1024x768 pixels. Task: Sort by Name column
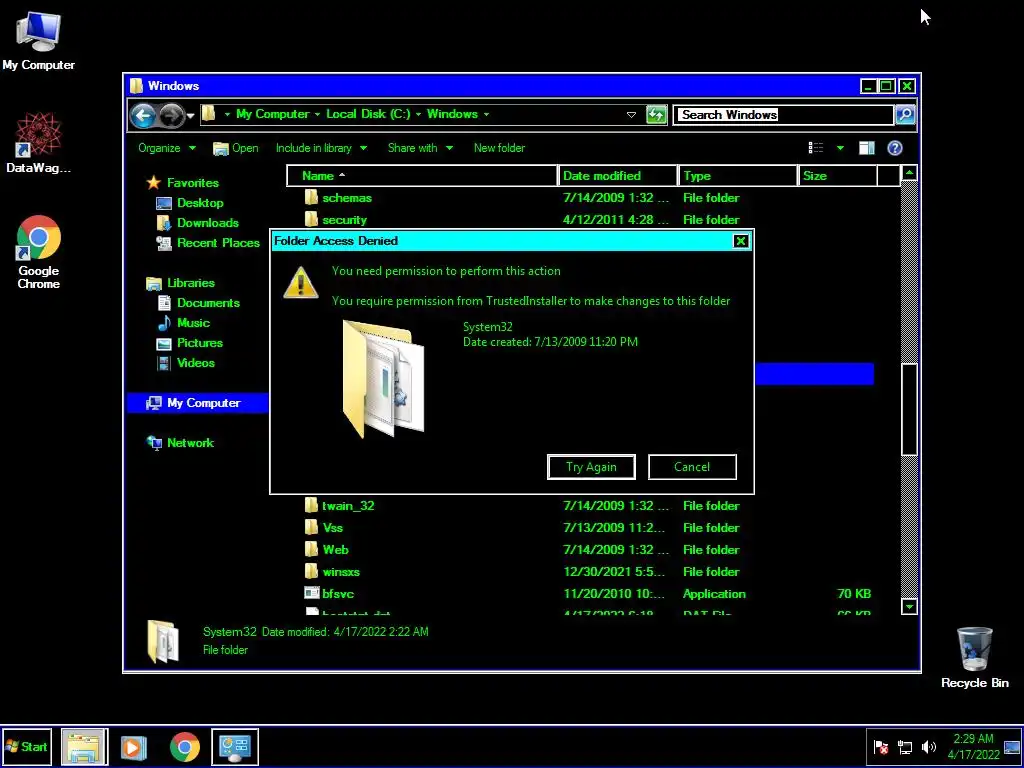(x=422, y=176)
